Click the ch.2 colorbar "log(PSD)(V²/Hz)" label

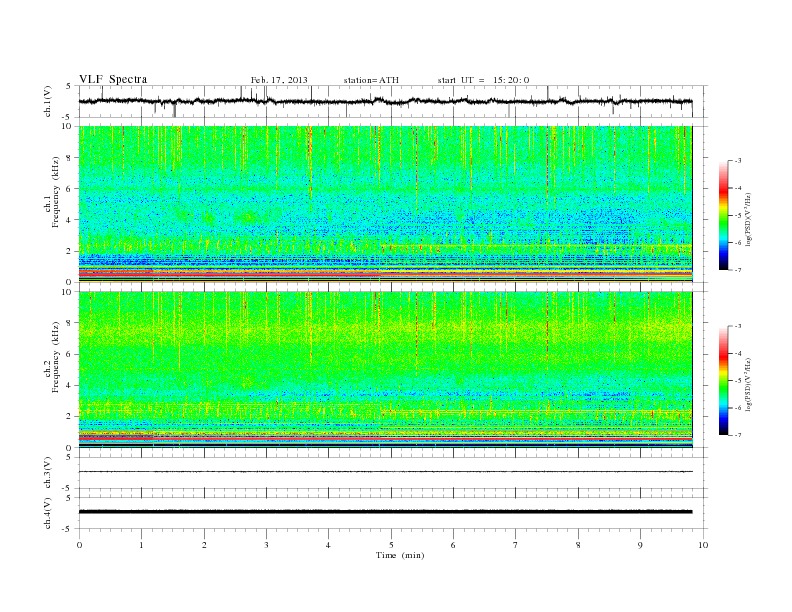(748, 384)
